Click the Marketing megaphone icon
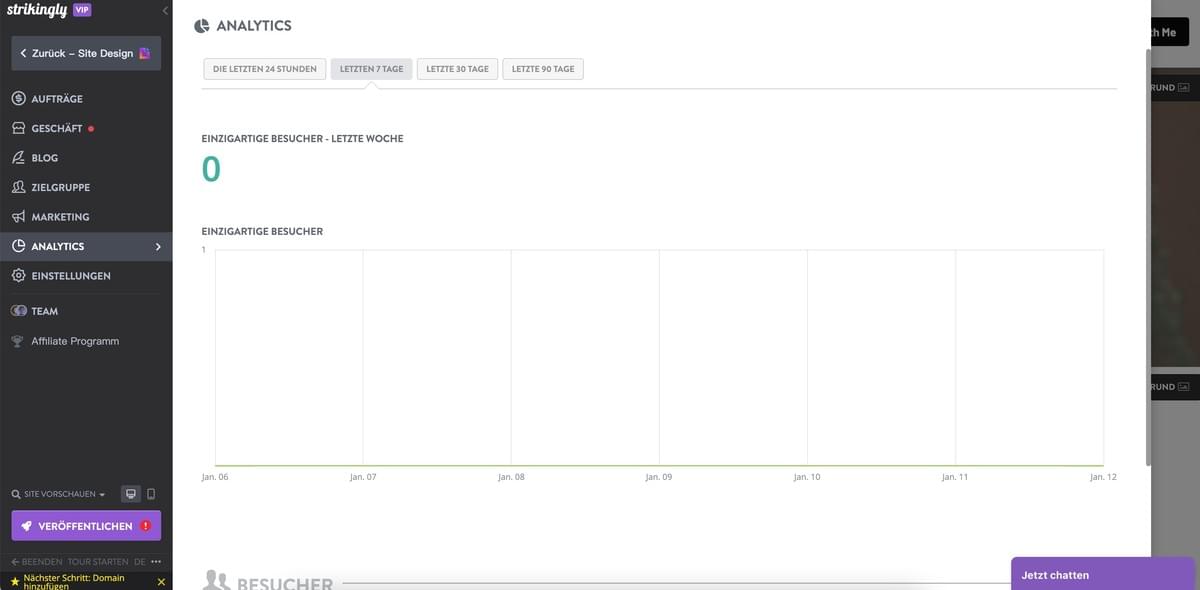 18,217
